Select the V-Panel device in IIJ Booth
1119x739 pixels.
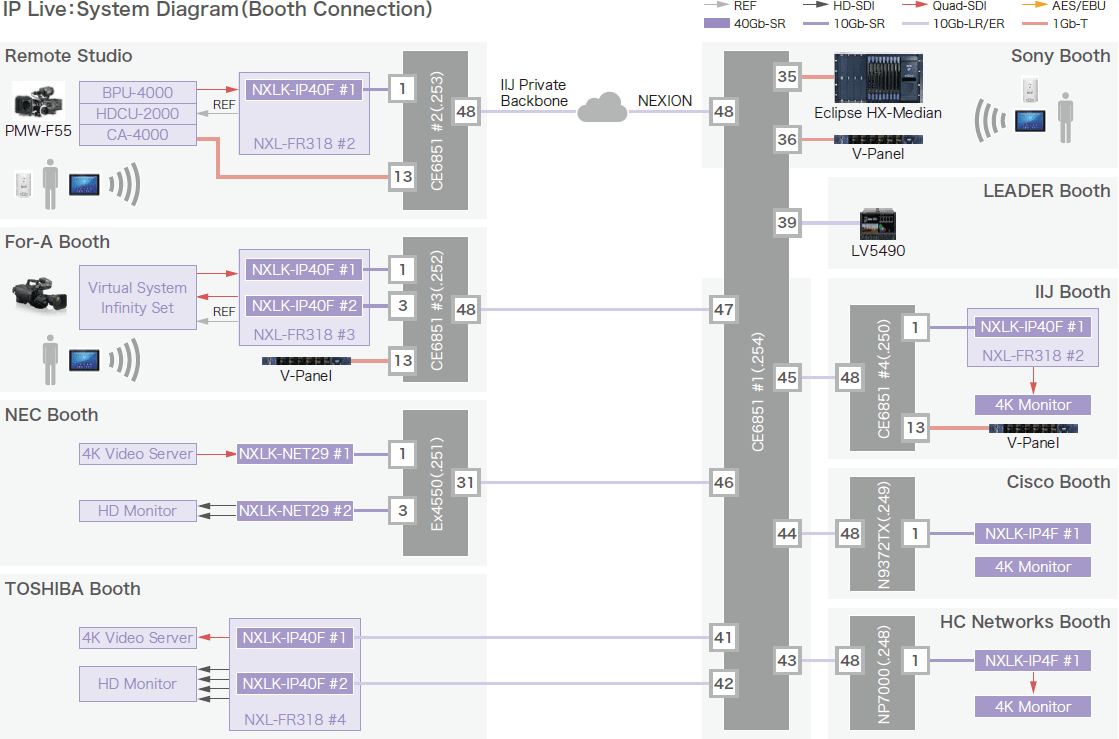click(x=1033, y=428)
